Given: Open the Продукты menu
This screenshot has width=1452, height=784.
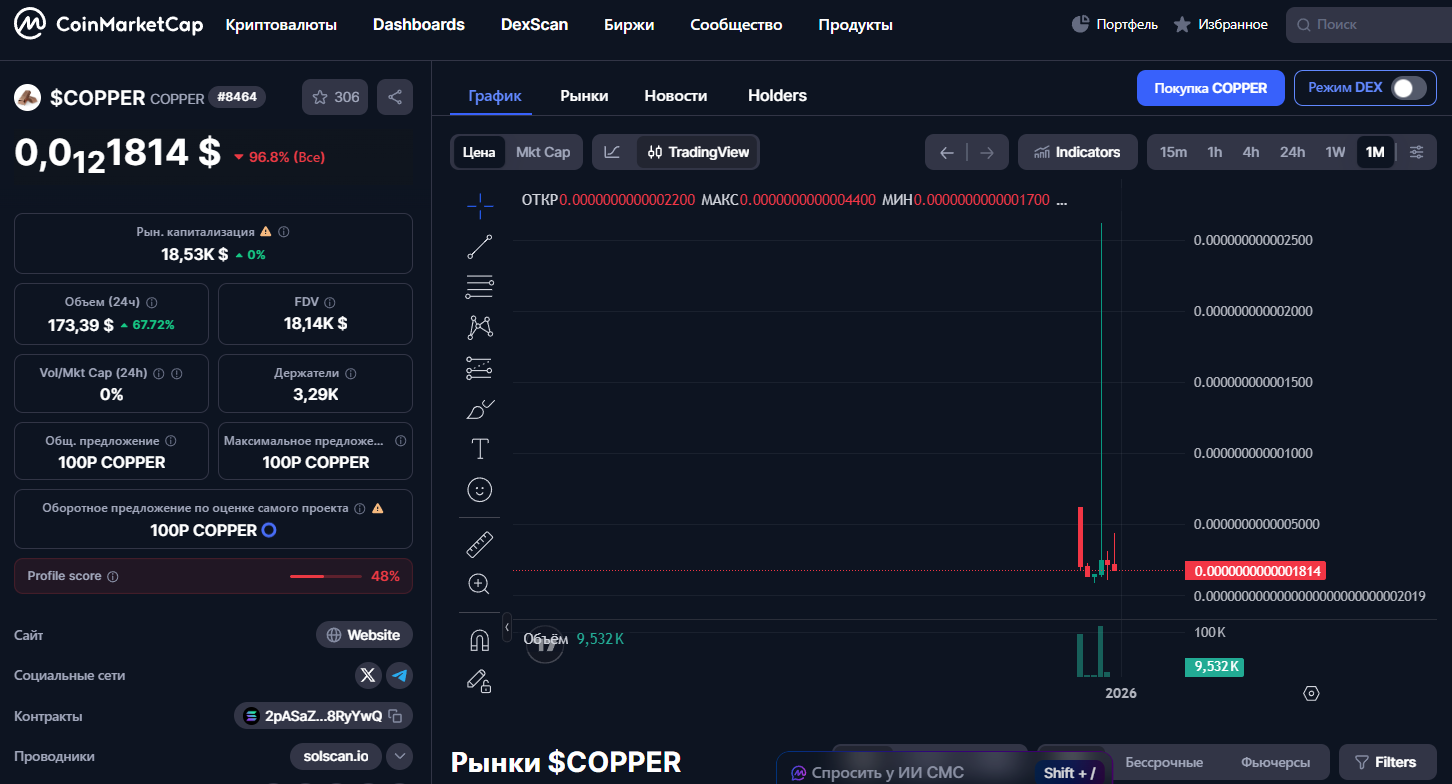Looking at the screenshot, I should click(x=855, y=25).
